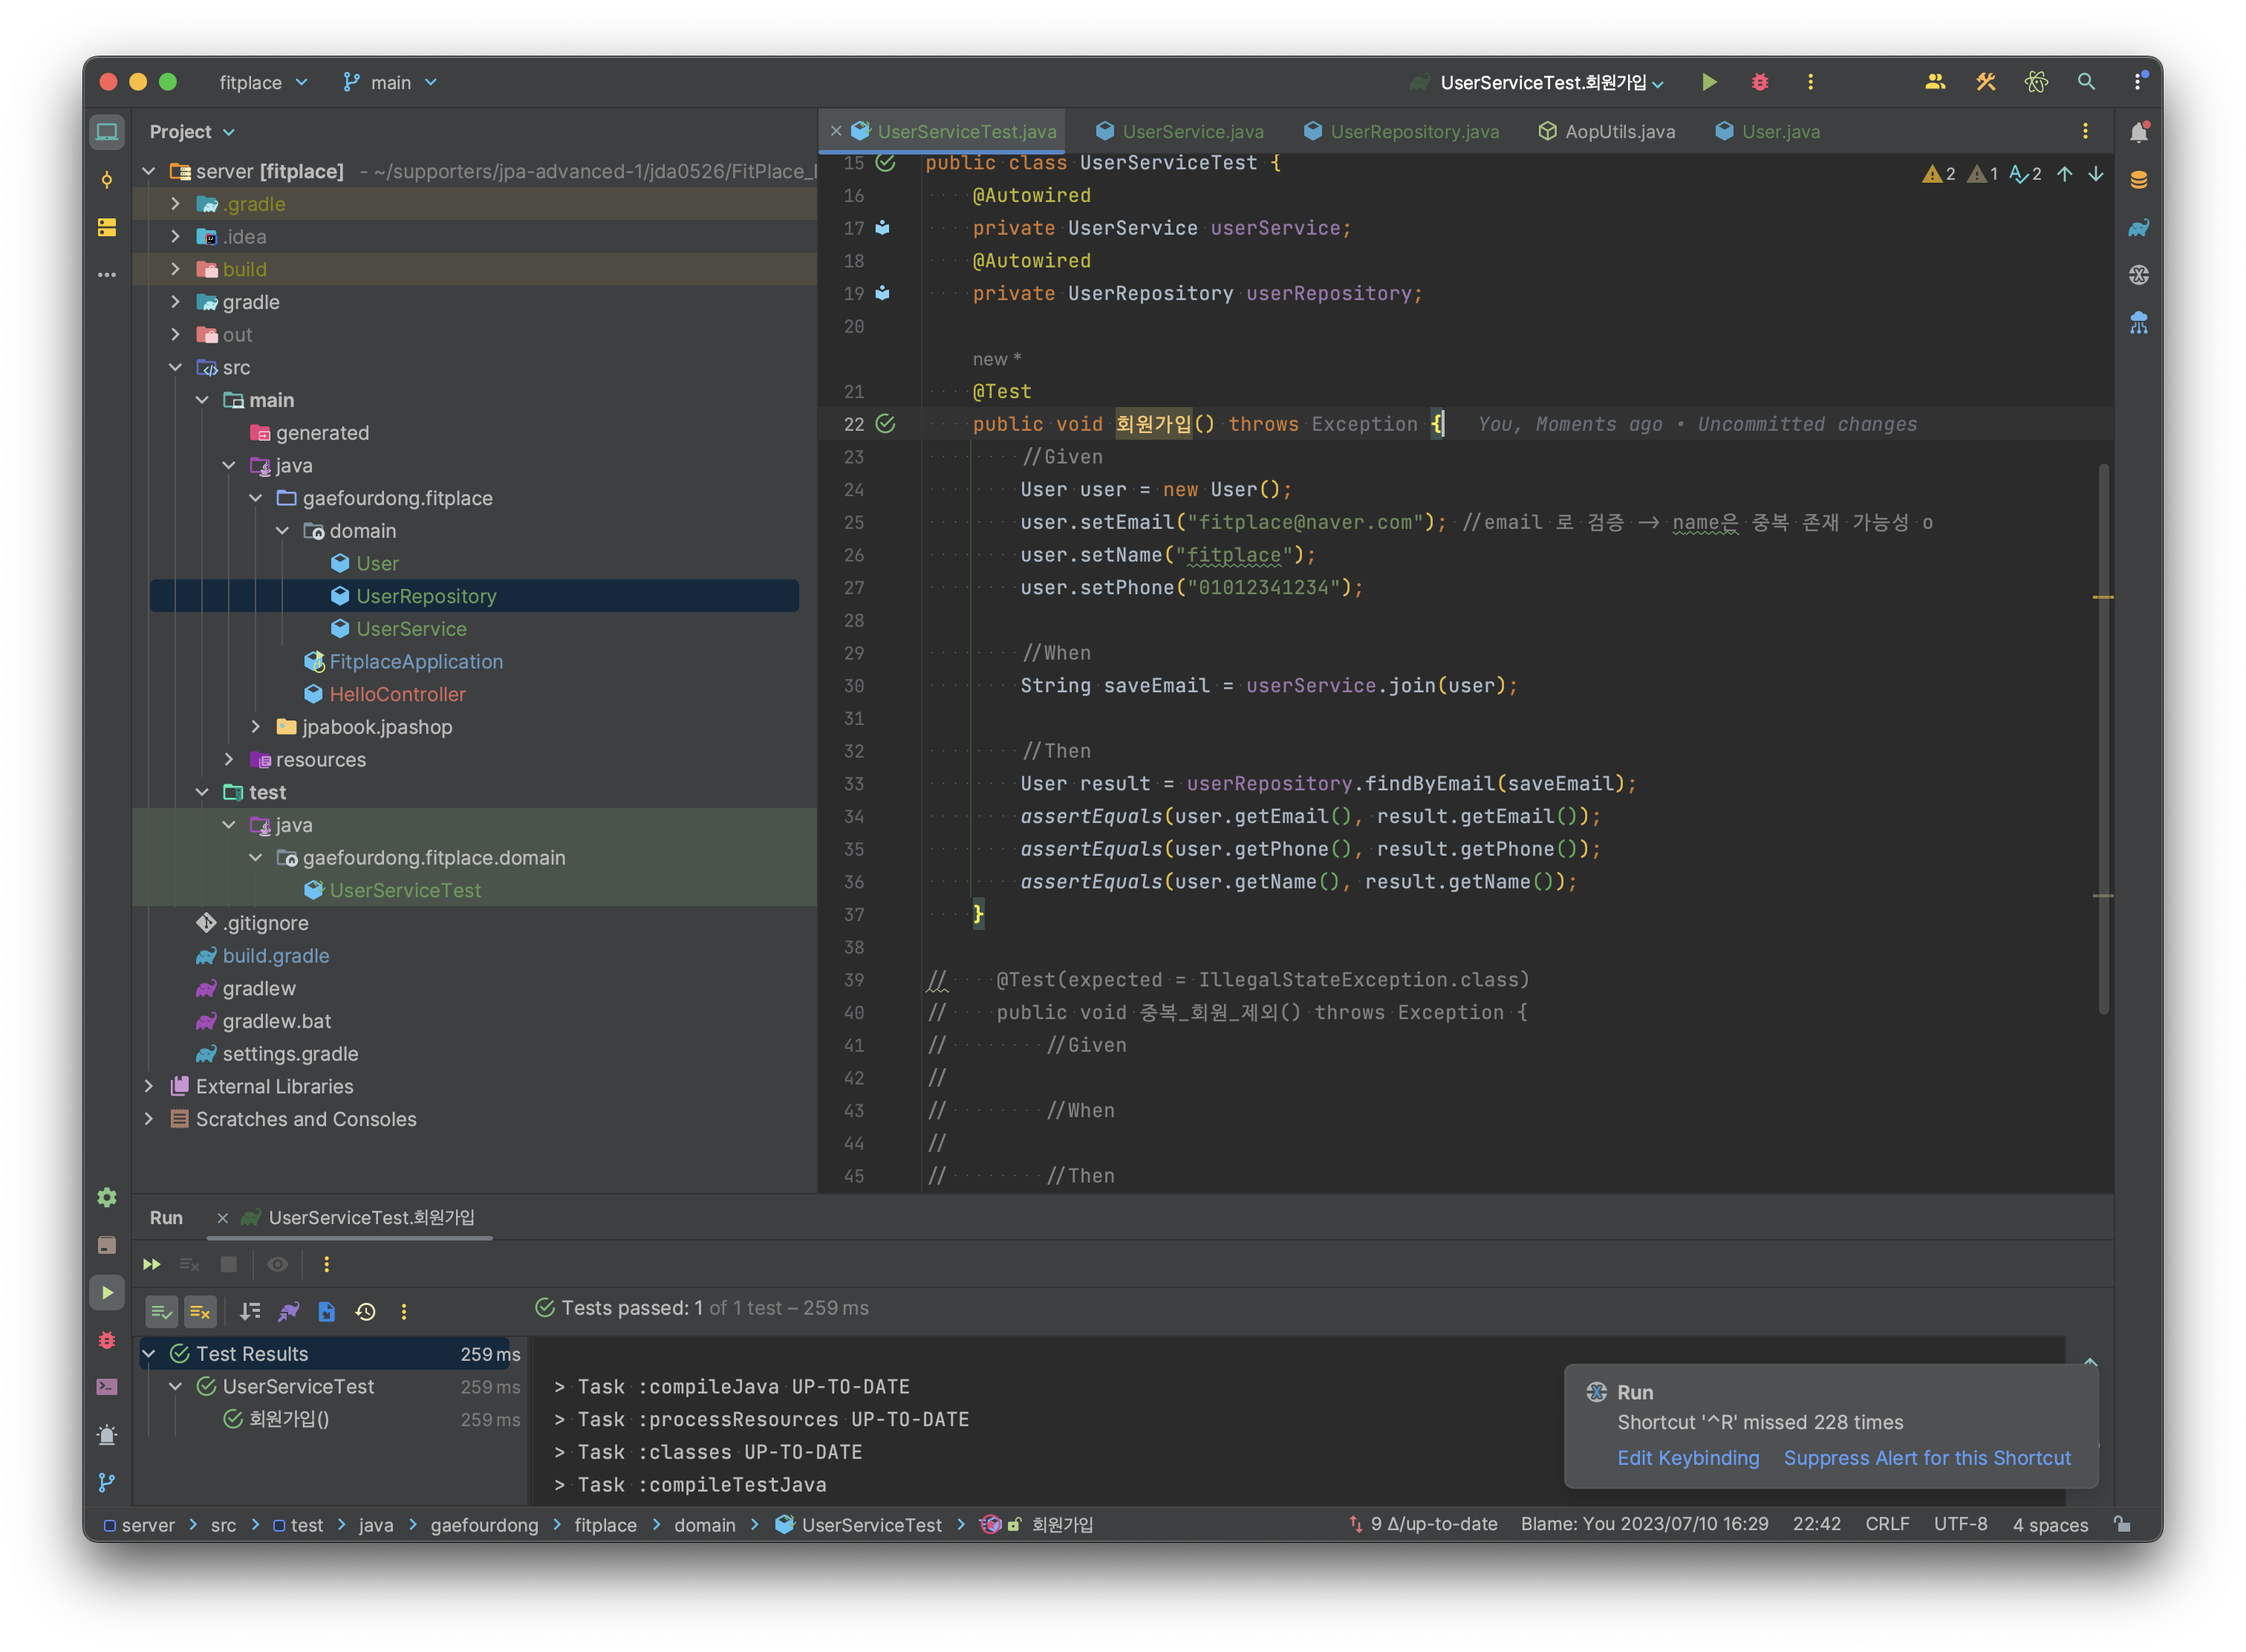Select the 회원가입() test result row
Screen dimensions: 2246x1652
pos(330,1419)
